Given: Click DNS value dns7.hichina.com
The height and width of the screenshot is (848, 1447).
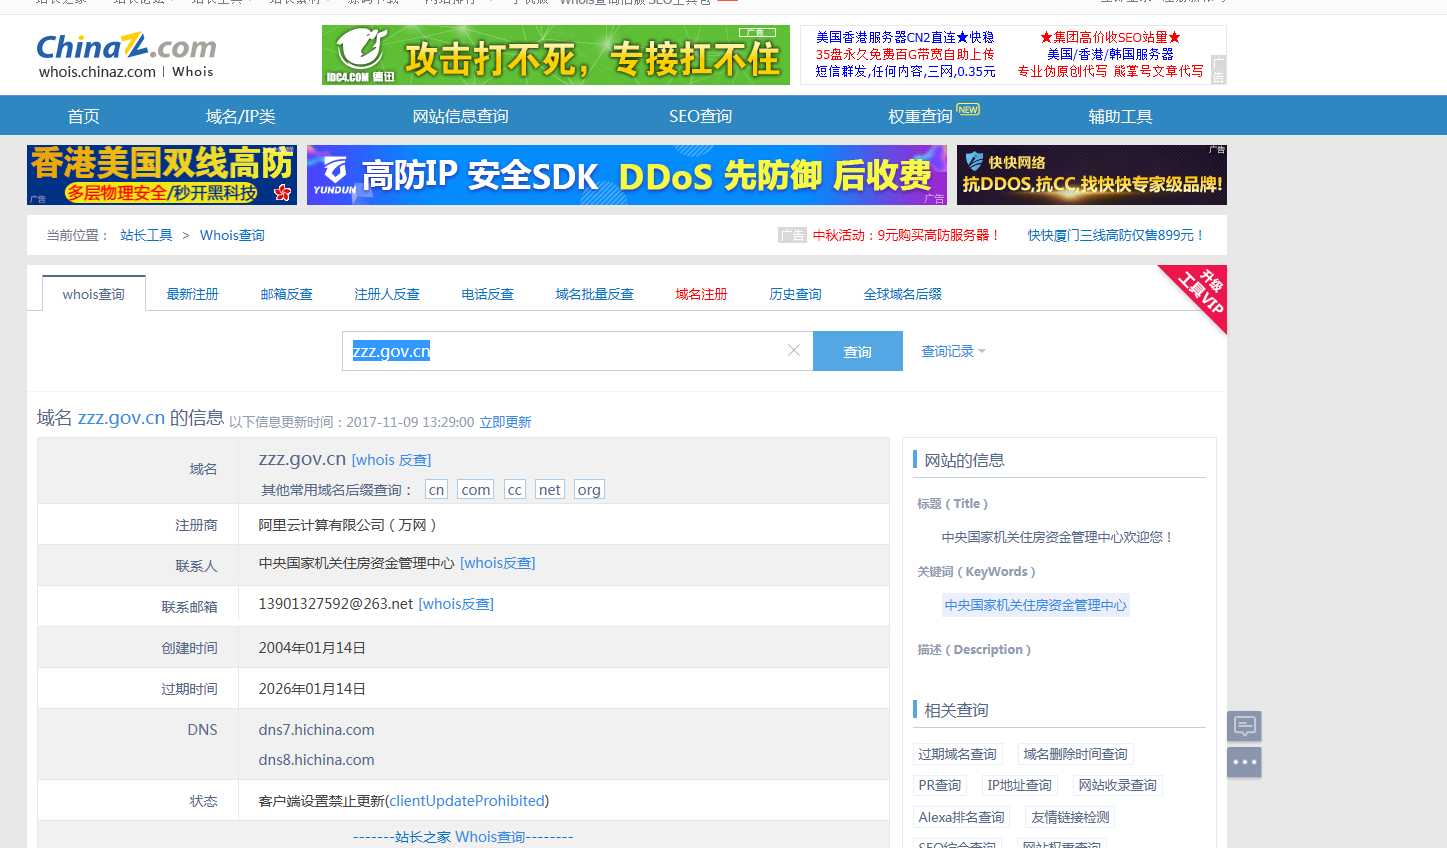Looking at the screenshot, I should (316, 730).
